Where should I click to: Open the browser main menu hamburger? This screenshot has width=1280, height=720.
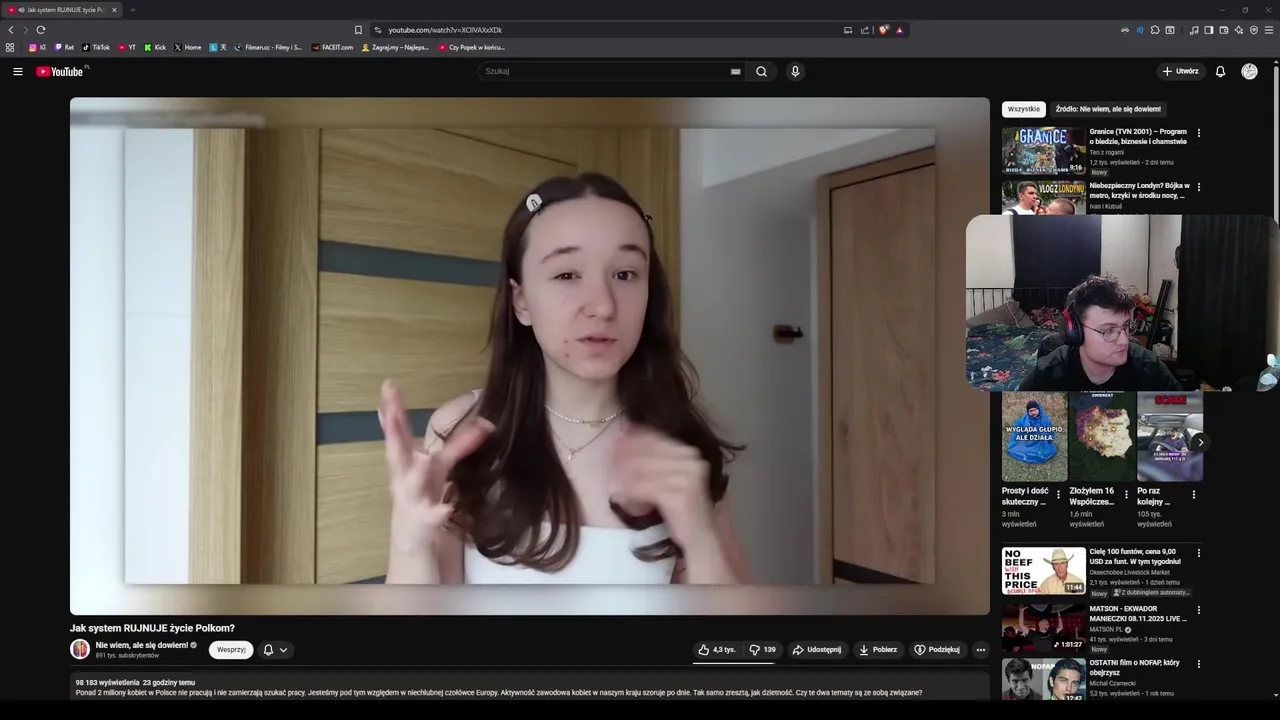1269,30
